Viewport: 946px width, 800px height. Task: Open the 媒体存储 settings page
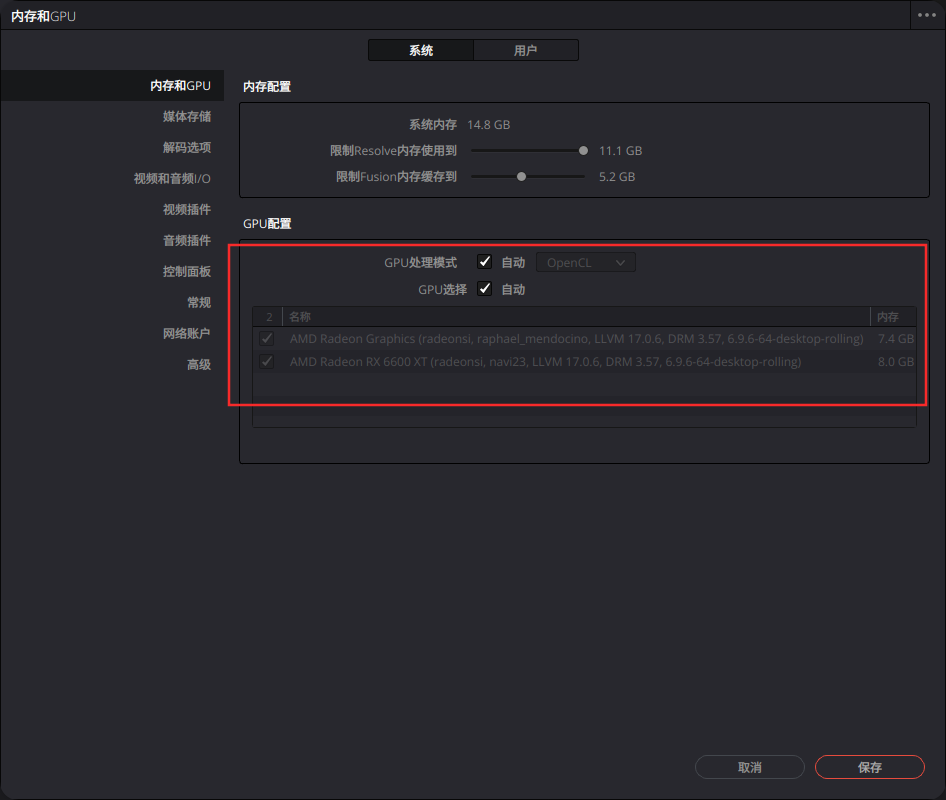pos(186,116)
